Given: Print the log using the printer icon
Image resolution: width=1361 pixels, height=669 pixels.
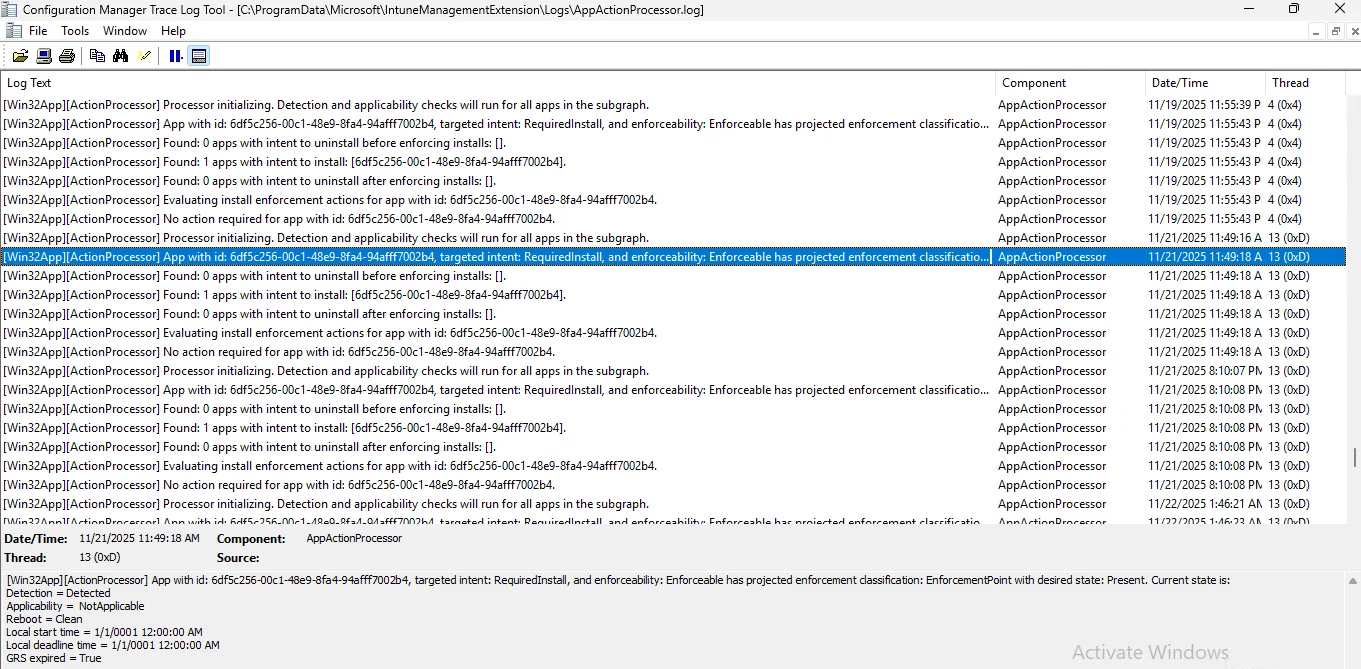Looking at the screenshot, I should tap(67, 56).
